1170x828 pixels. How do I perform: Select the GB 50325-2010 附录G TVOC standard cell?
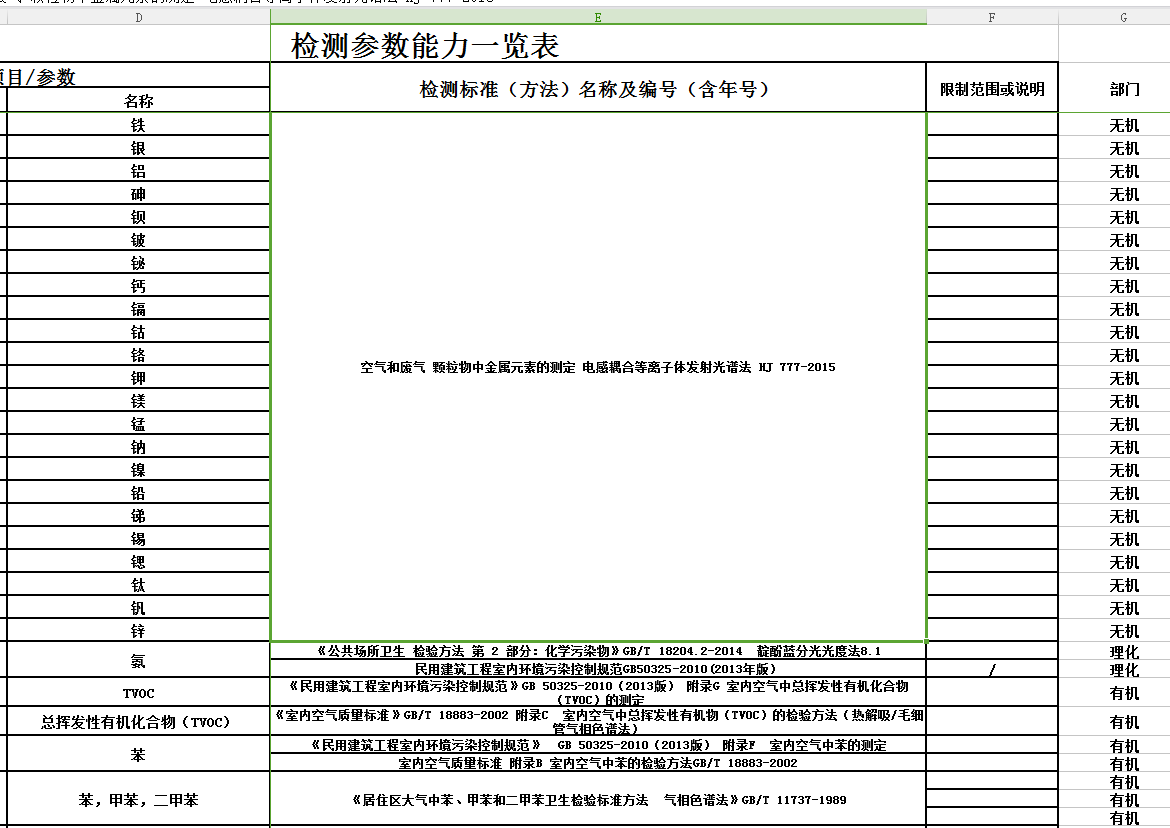598,692
